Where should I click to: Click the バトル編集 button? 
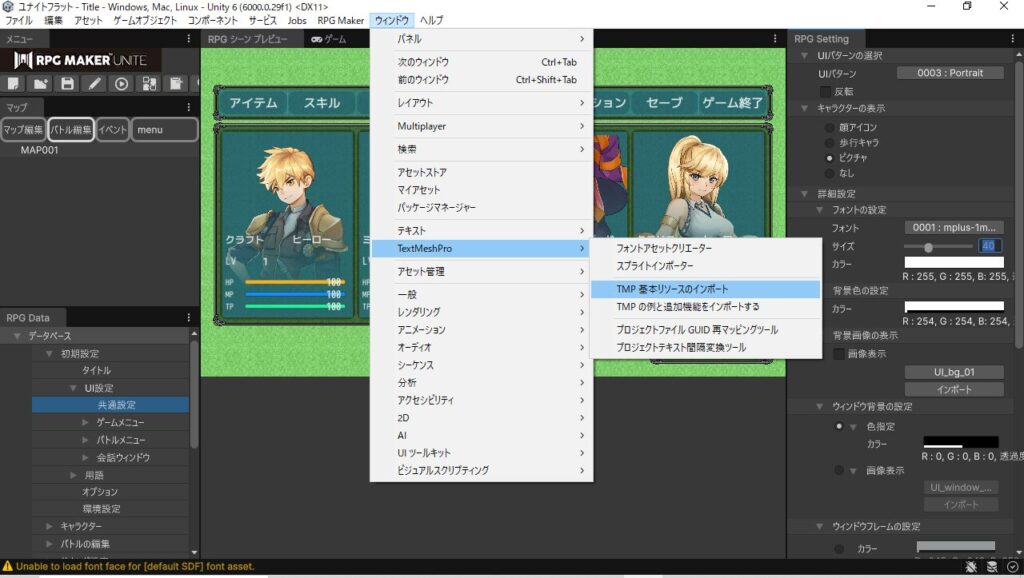click(71, 129)
